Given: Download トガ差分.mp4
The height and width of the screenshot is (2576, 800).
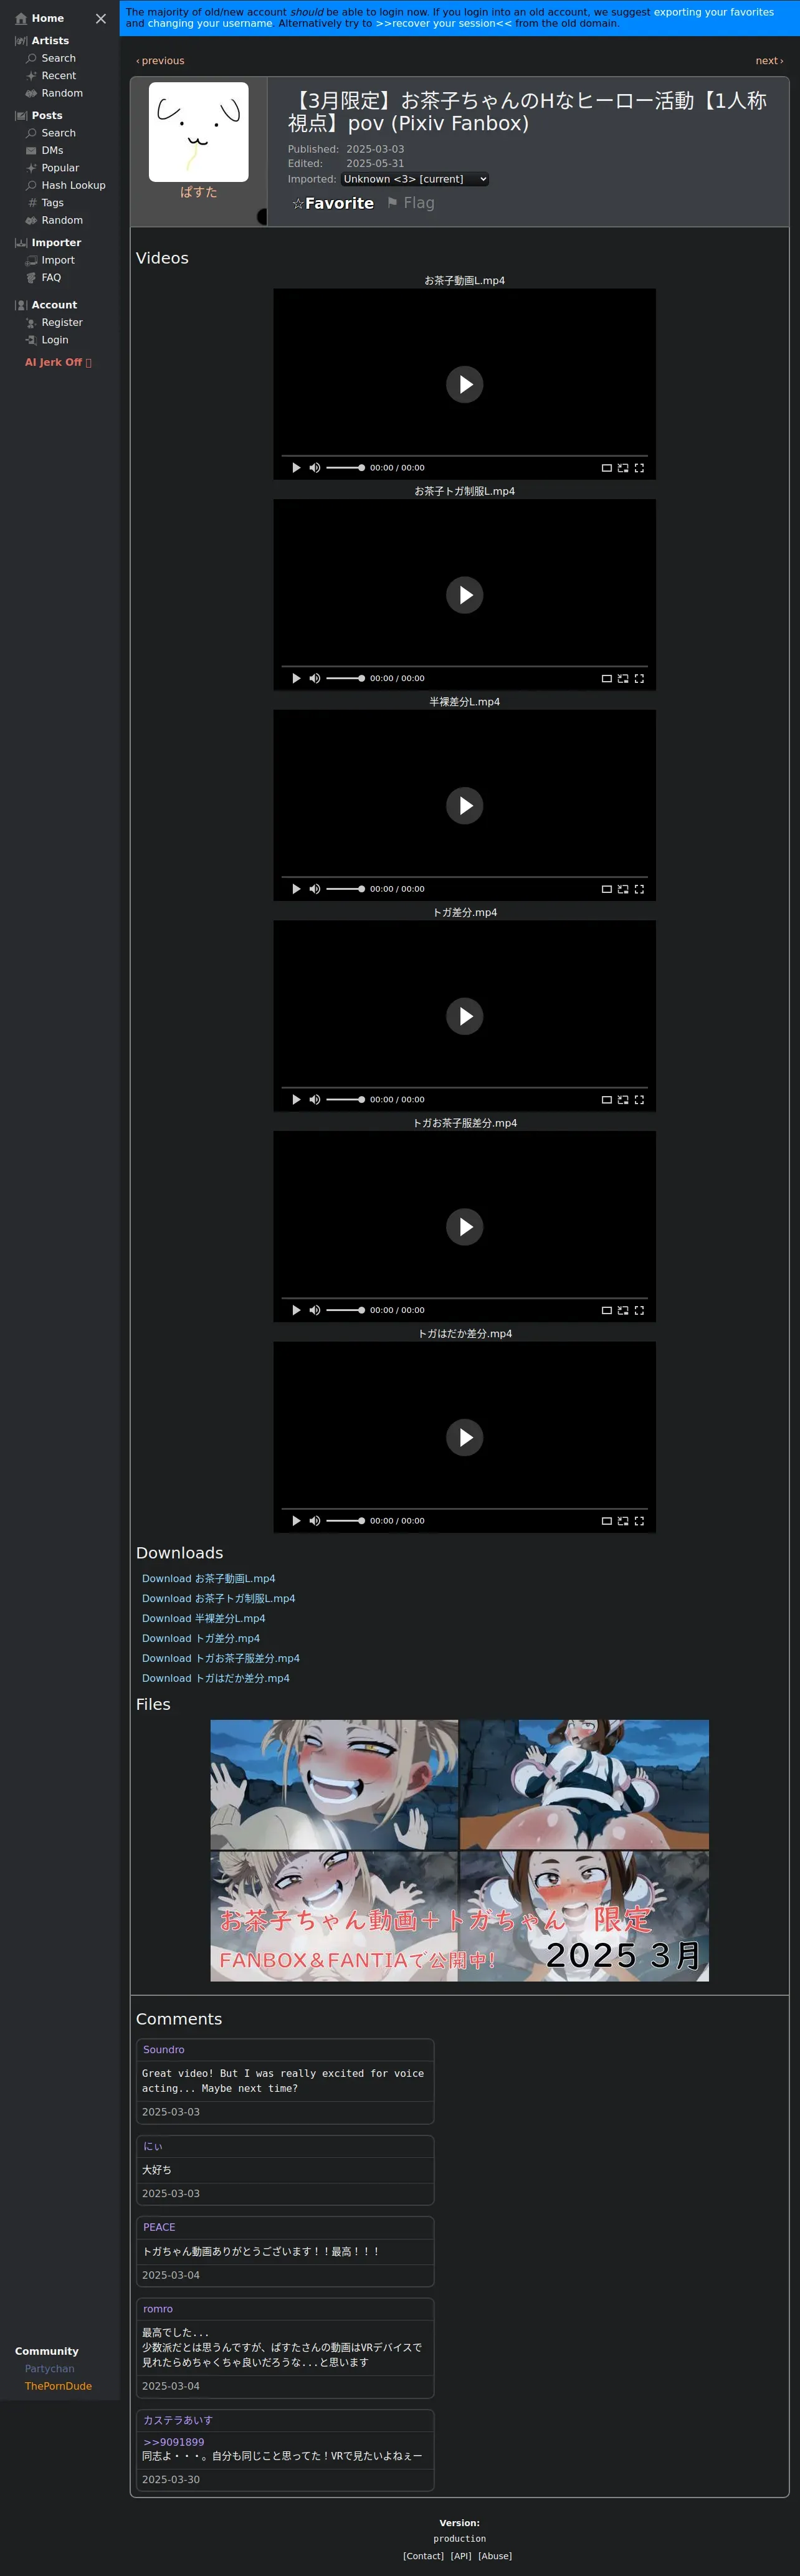Looking at the screenshot, I should [200, 1639].
